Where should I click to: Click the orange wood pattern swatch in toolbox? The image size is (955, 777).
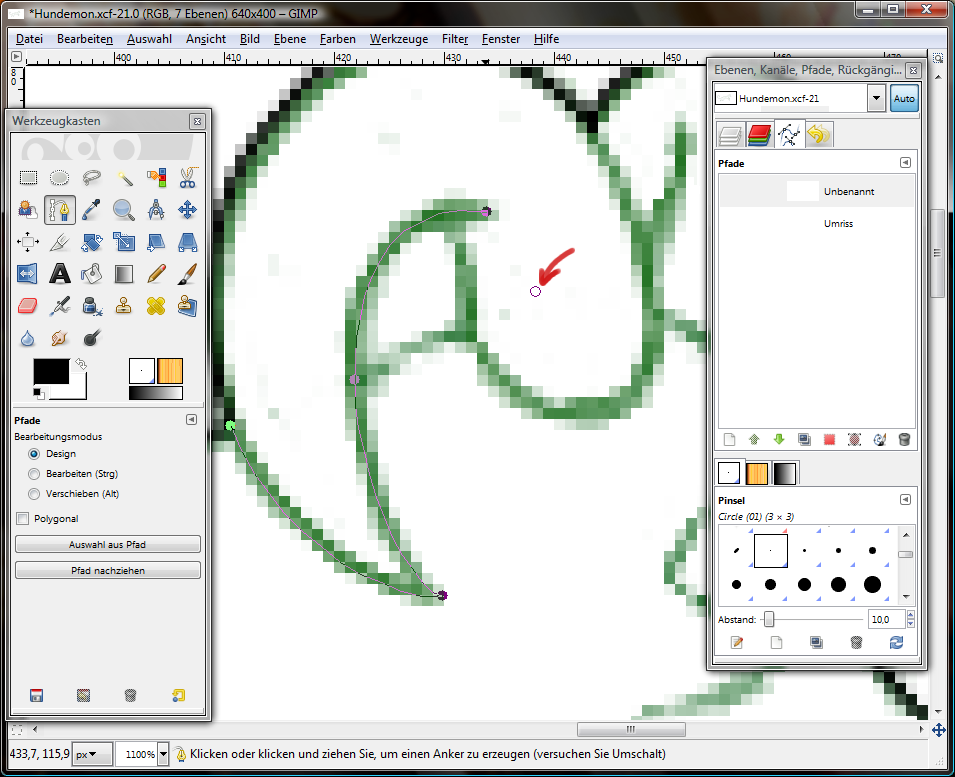(x=170, y=371)
